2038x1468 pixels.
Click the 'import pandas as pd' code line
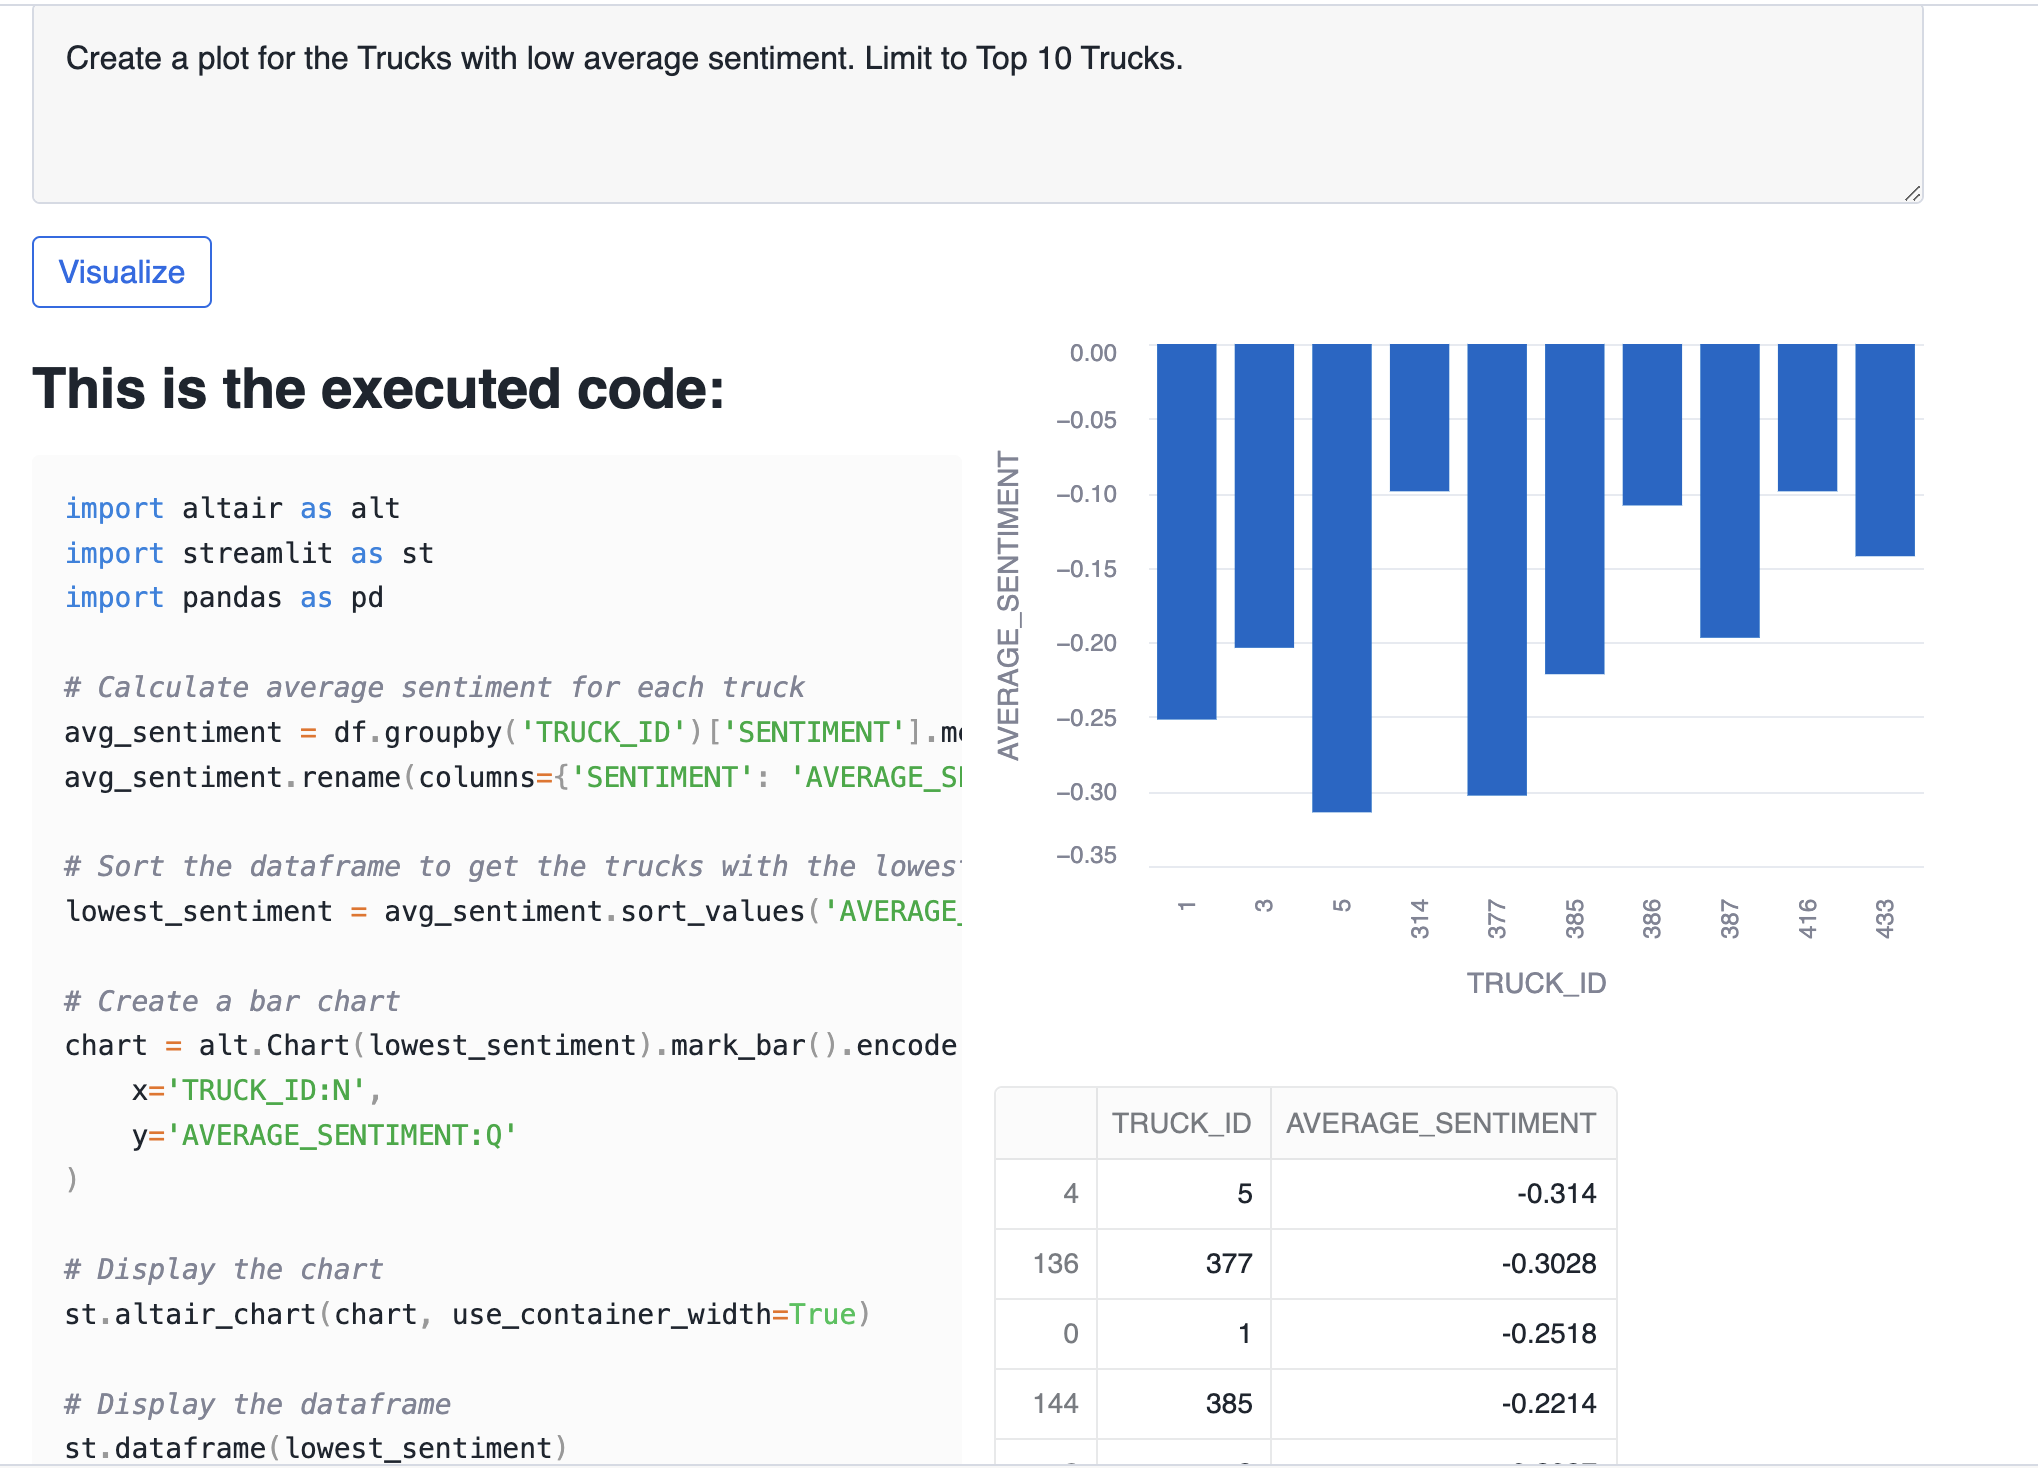[x=224, y=597]
